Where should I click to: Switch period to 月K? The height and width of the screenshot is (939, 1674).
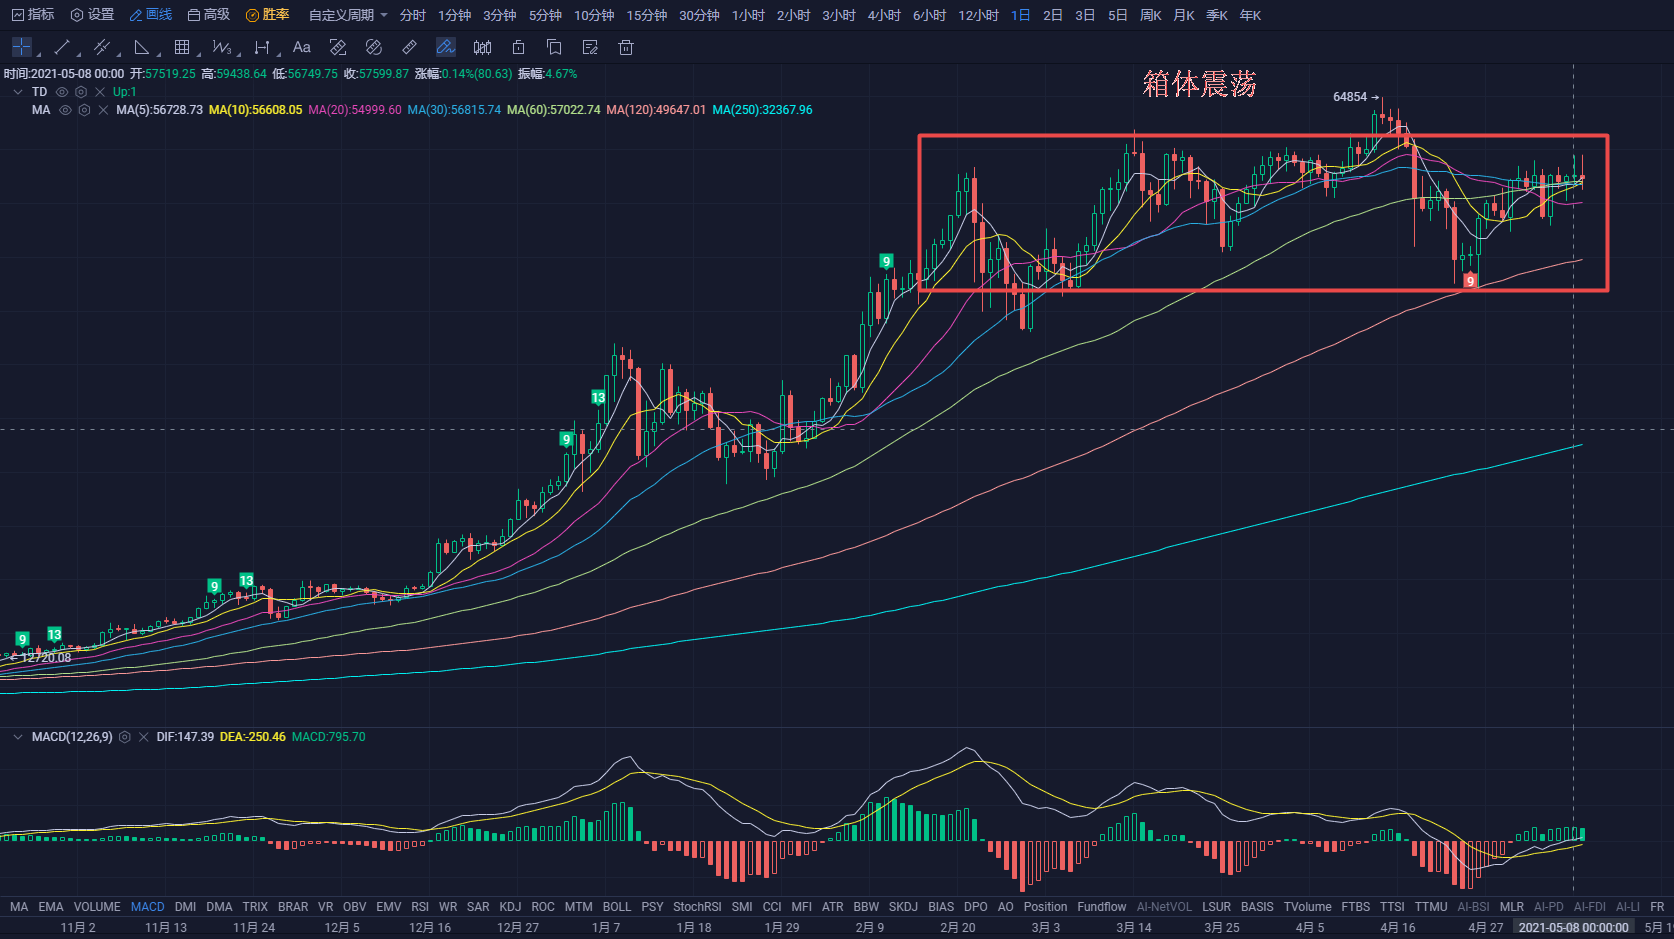click(x=1184, y=15)
